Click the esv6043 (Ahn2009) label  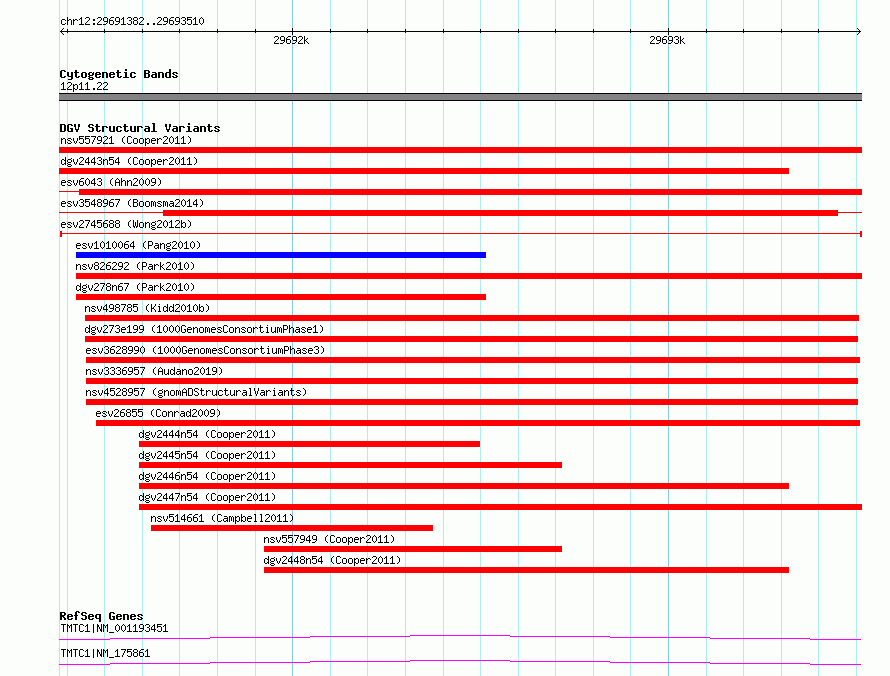coord(111,182)
